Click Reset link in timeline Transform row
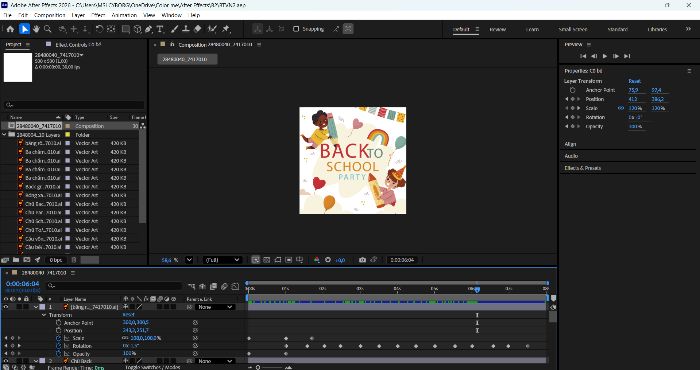This screenshot has height=370, width=700. coord(128,315)
